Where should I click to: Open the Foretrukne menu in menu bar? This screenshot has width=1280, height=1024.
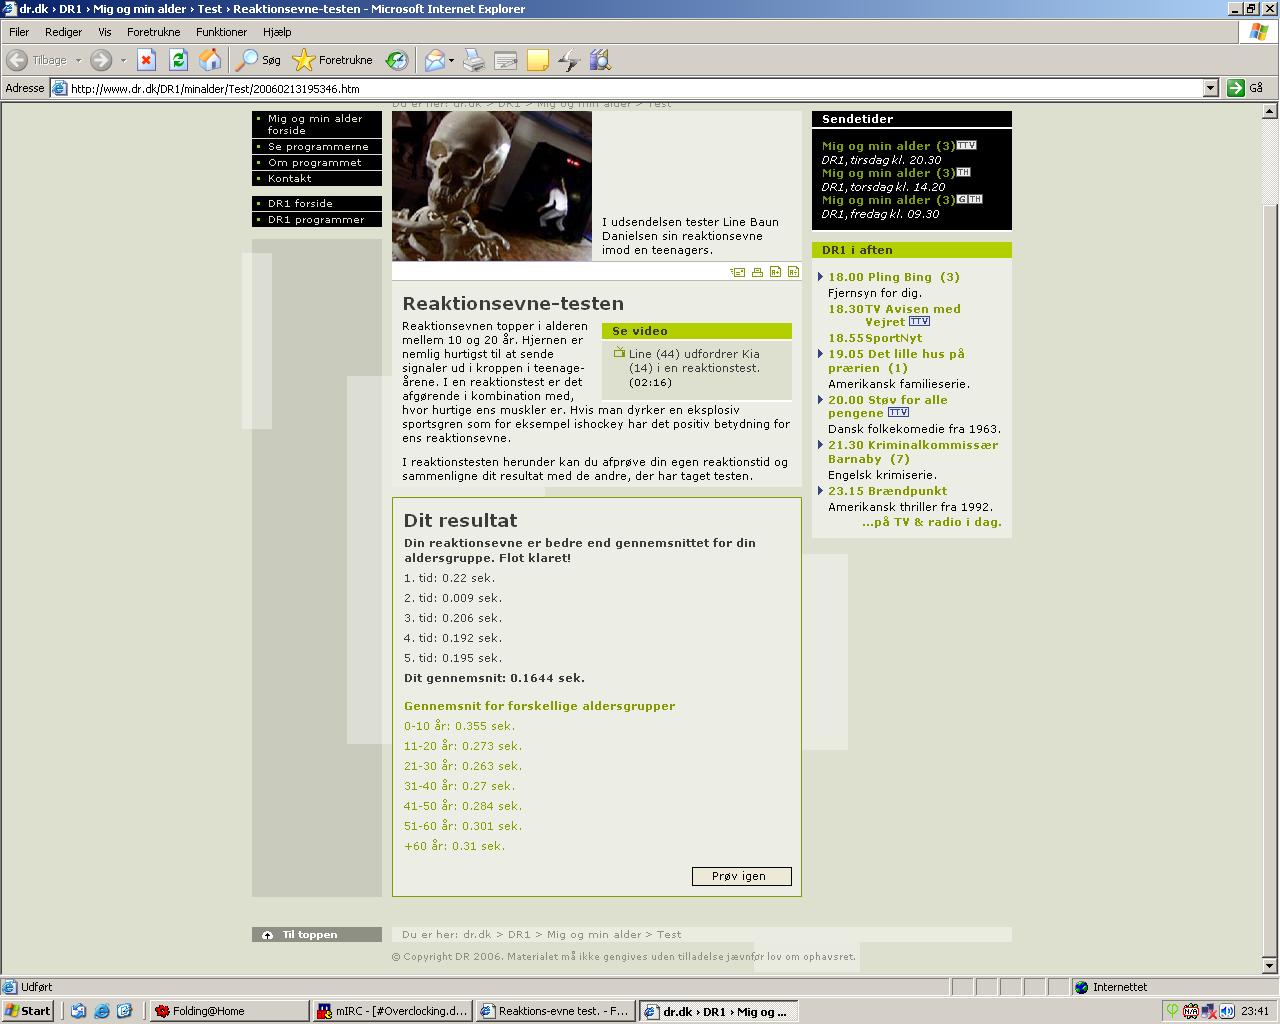pyautogui.click(x=154, y=32)
